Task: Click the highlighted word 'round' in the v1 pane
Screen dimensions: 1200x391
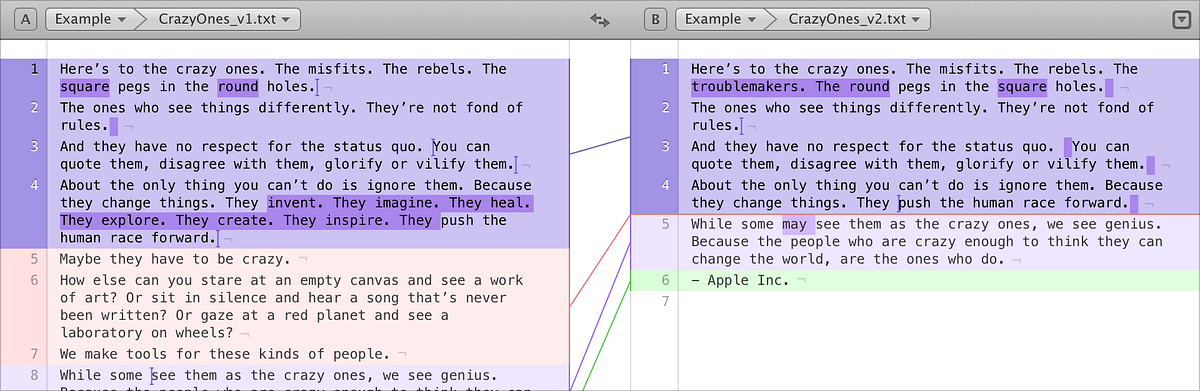Action: click(x=238, y=87)
